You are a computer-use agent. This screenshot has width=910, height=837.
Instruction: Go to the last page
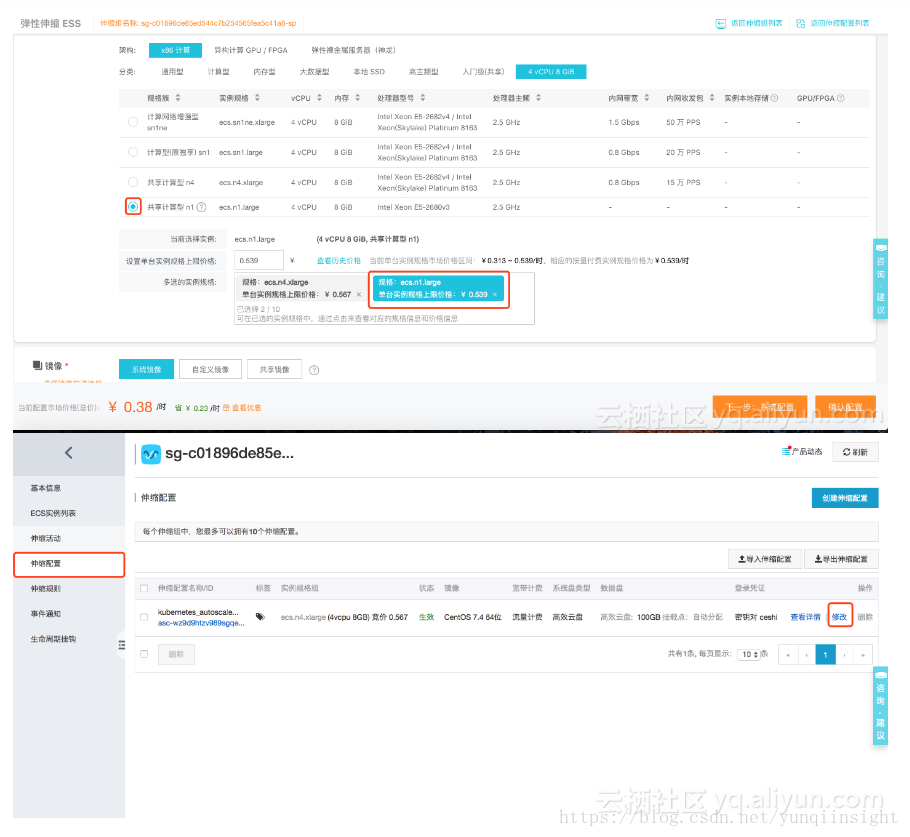863,655
